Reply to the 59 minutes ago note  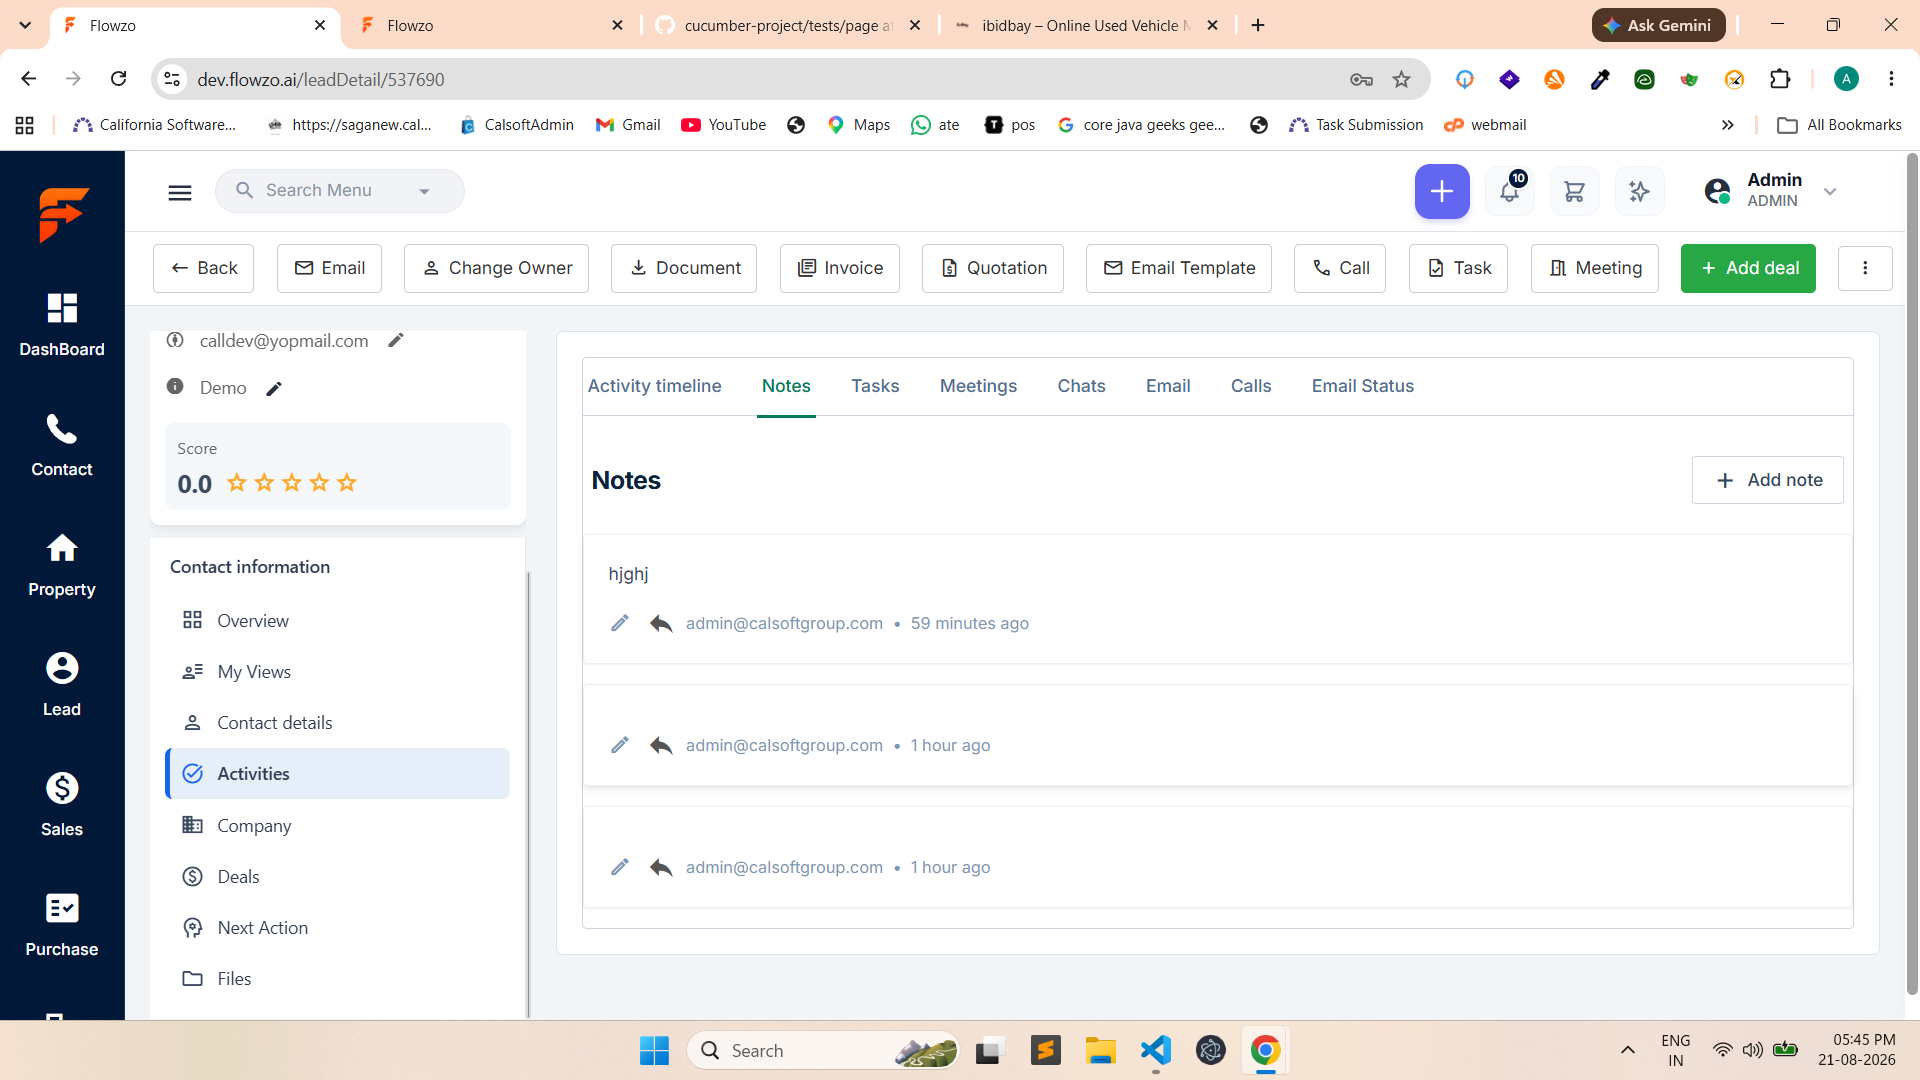(x=661, y=623)
